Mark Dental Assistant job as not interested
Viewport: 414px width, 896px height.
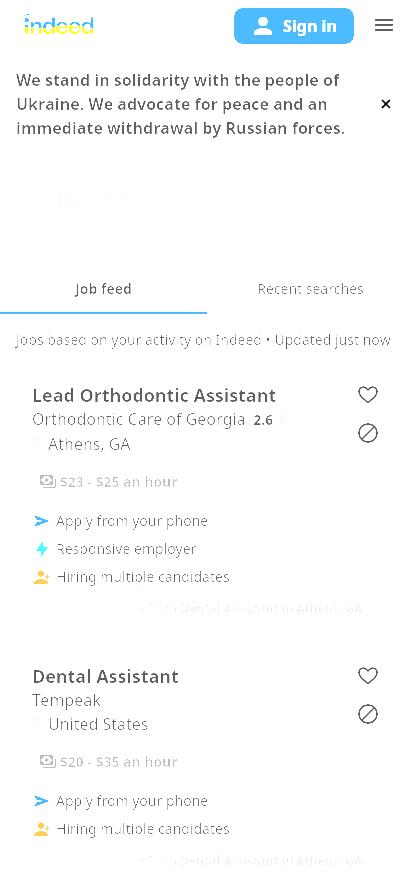point(368,714)
